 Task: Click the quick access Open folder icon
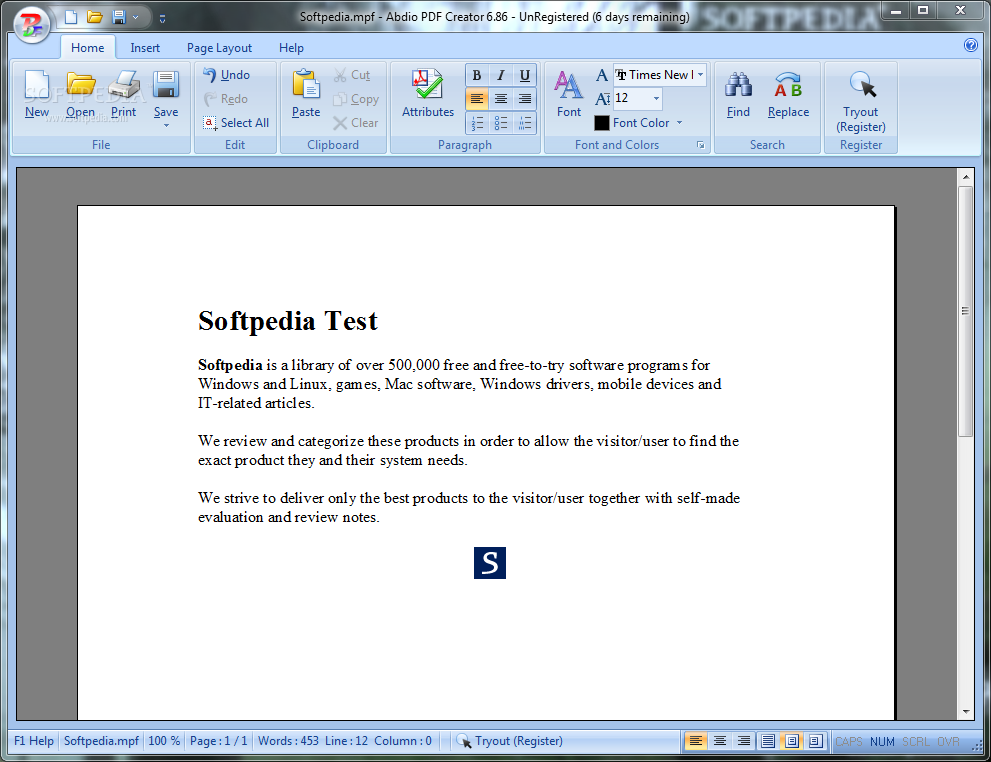point(95,17)
